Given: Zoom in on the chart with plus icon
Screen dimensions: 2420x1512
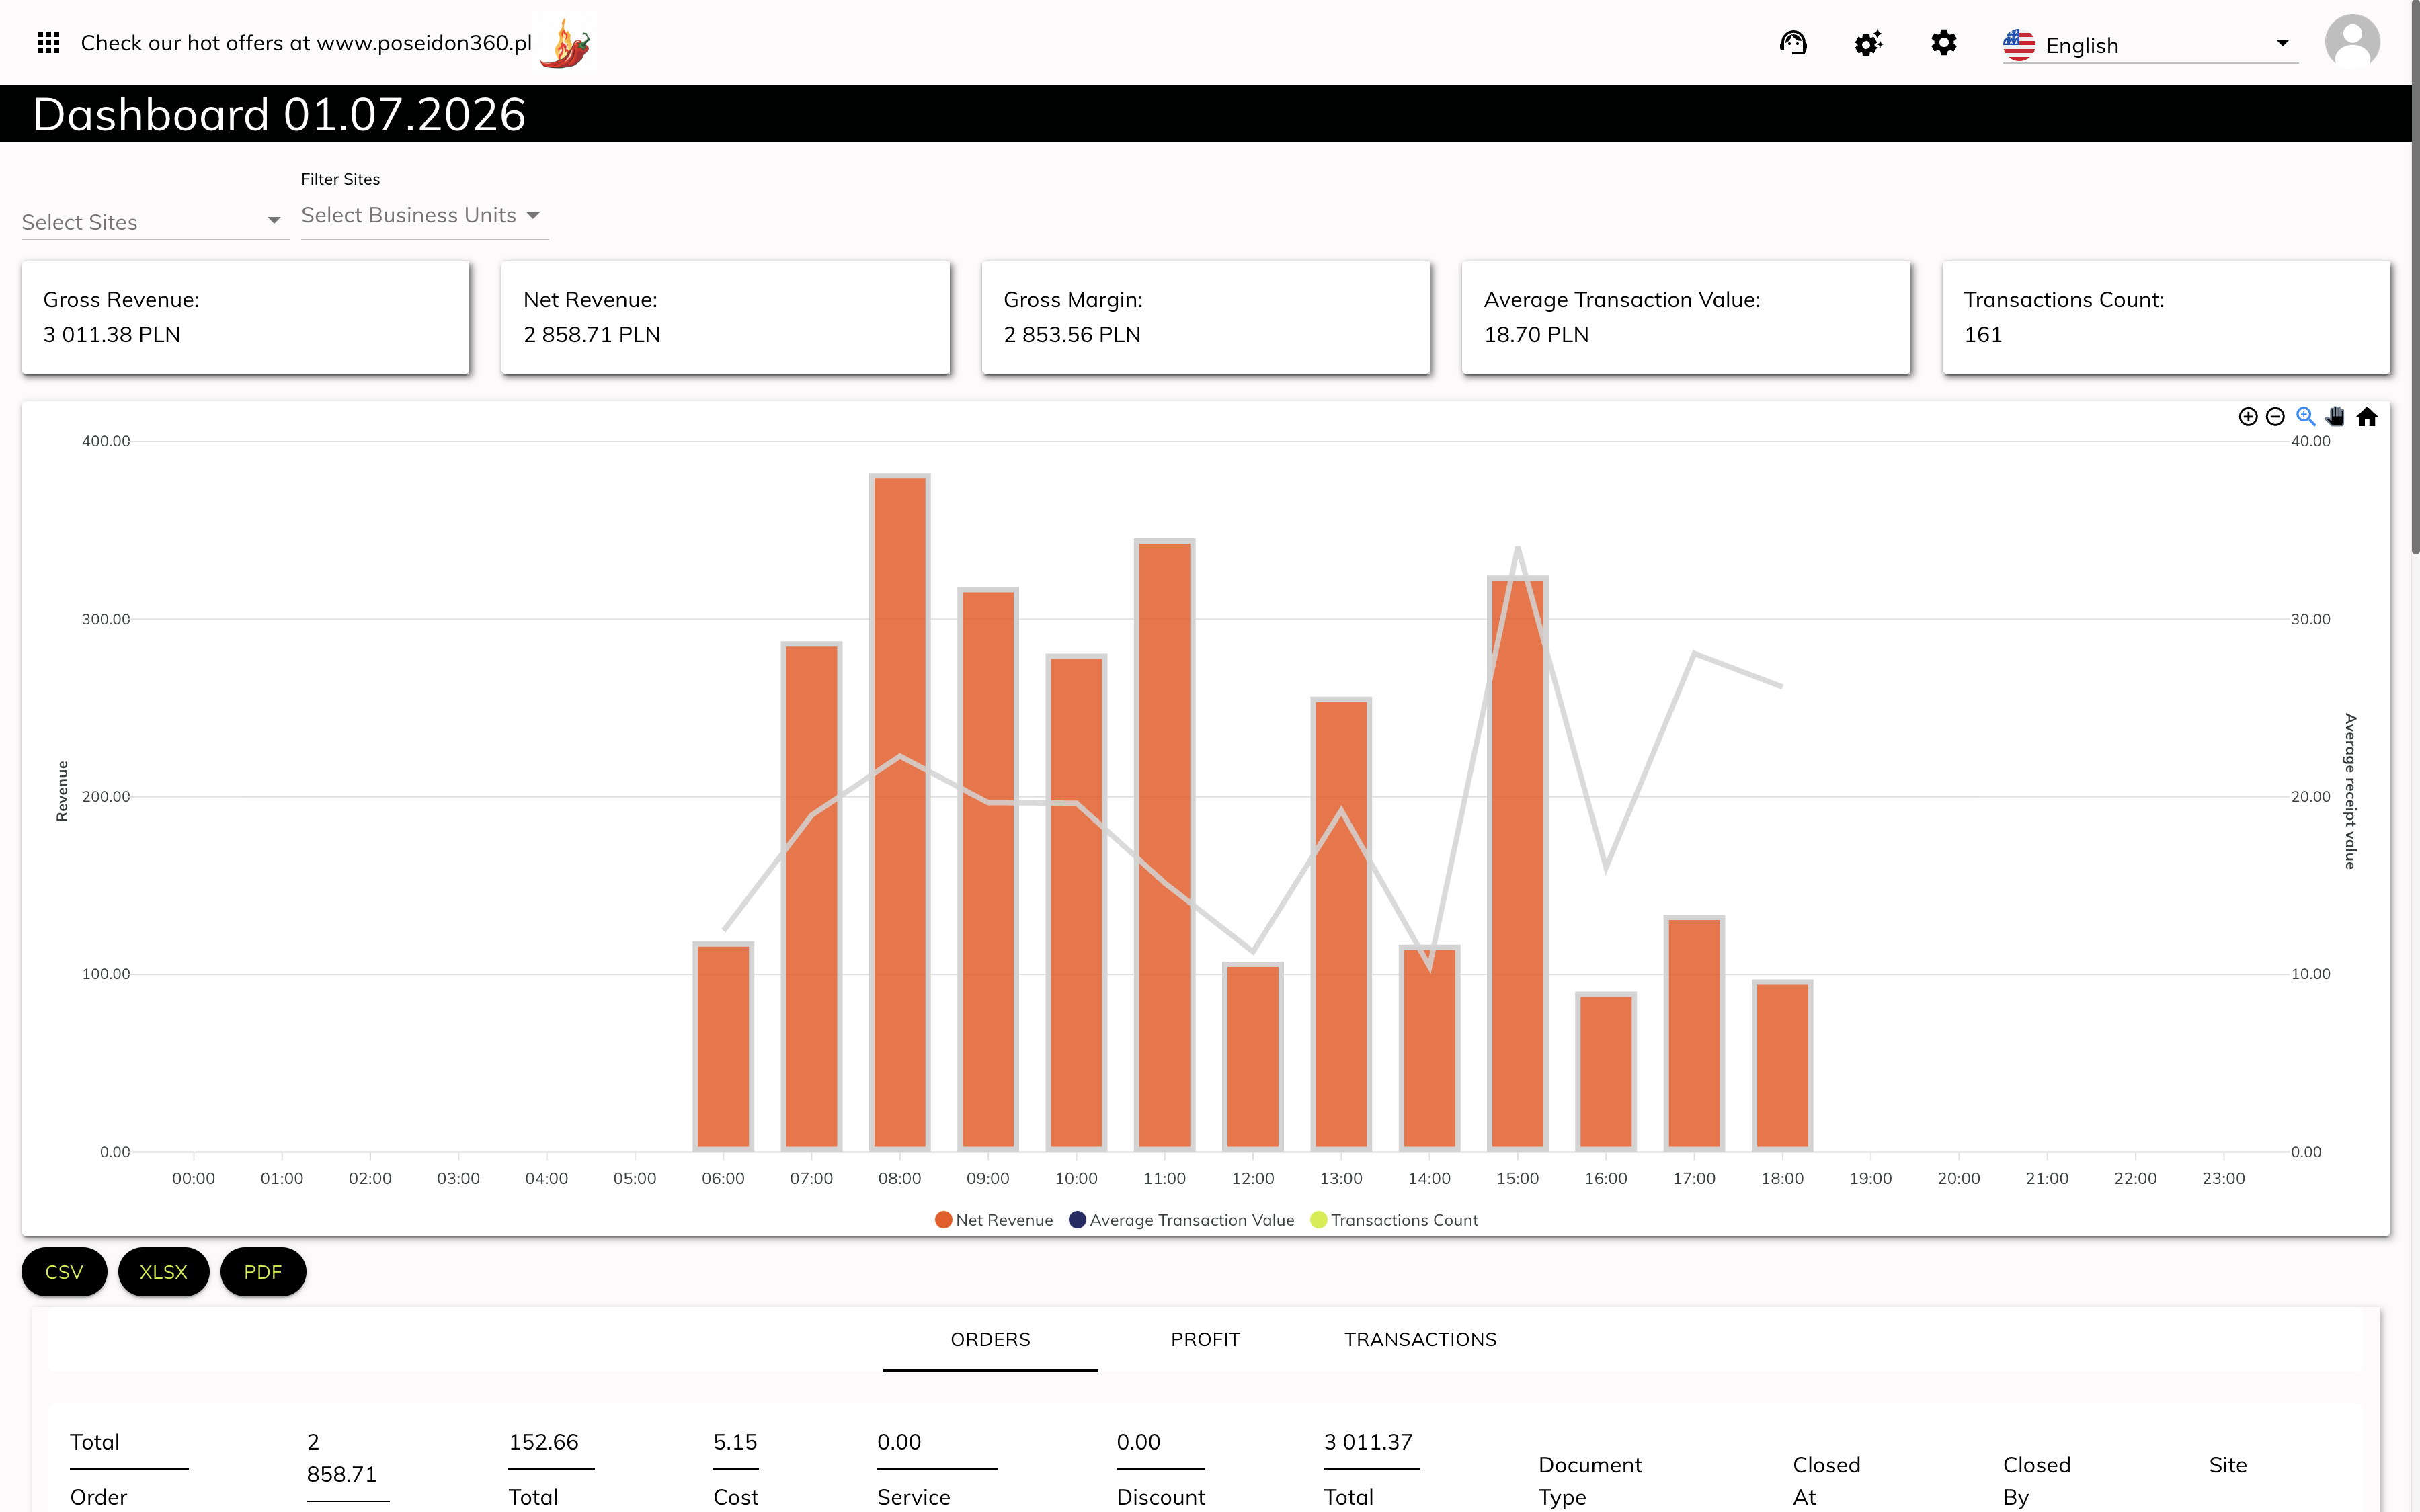Looking at the screenshot, I should pyautogui.click(x=2248, y=417).
